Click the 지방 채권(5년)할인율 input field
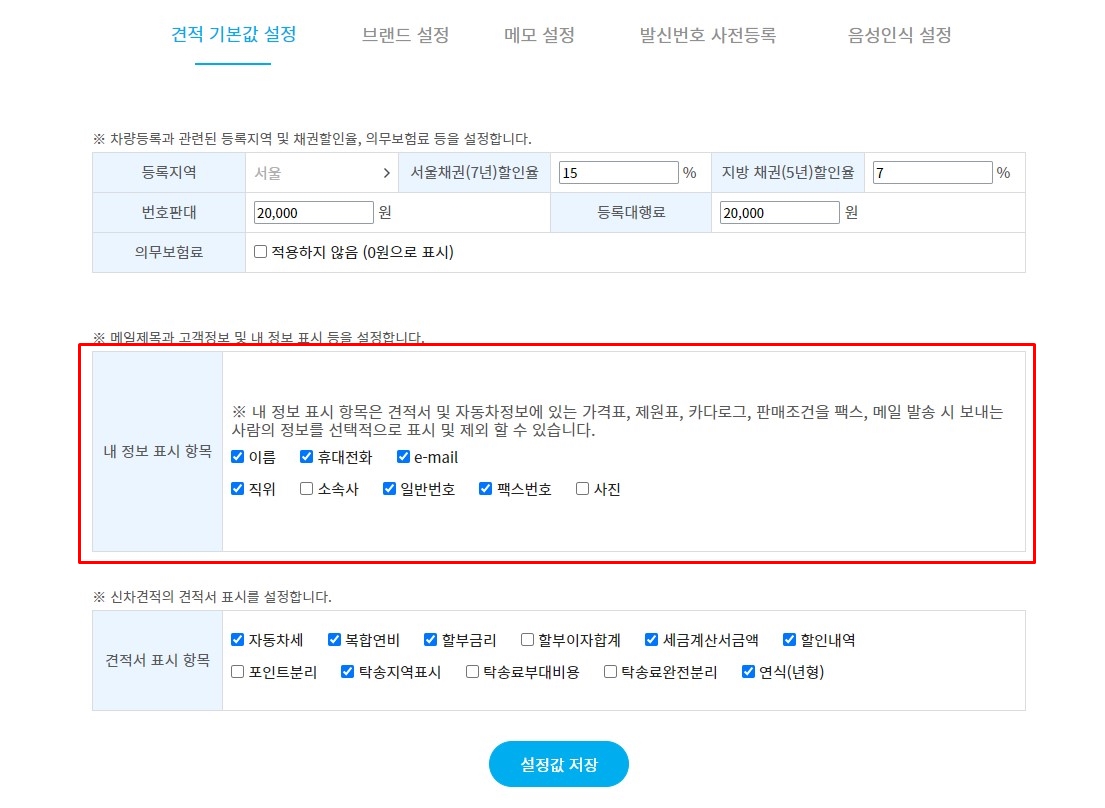Viewport: 1105px width, 808px height. [x=932, y=173]
